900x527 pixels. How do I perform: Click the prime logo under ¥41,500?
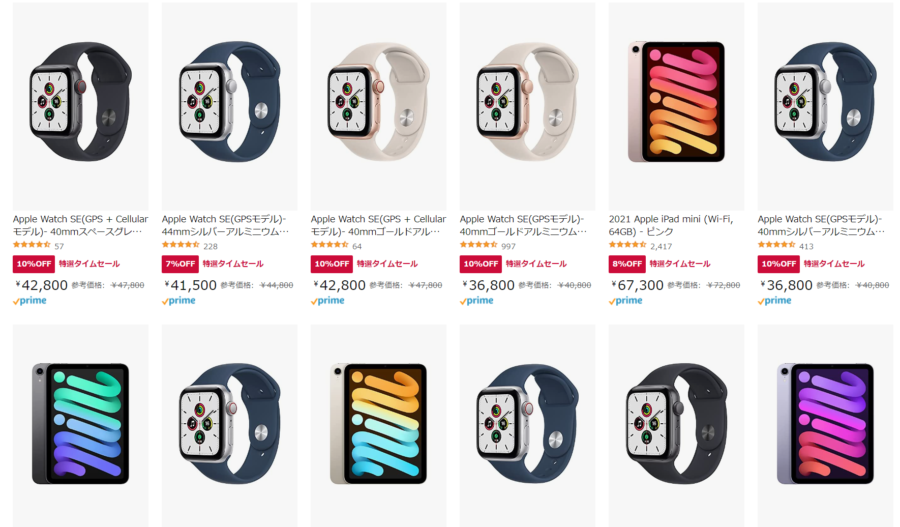coord(179,300)
